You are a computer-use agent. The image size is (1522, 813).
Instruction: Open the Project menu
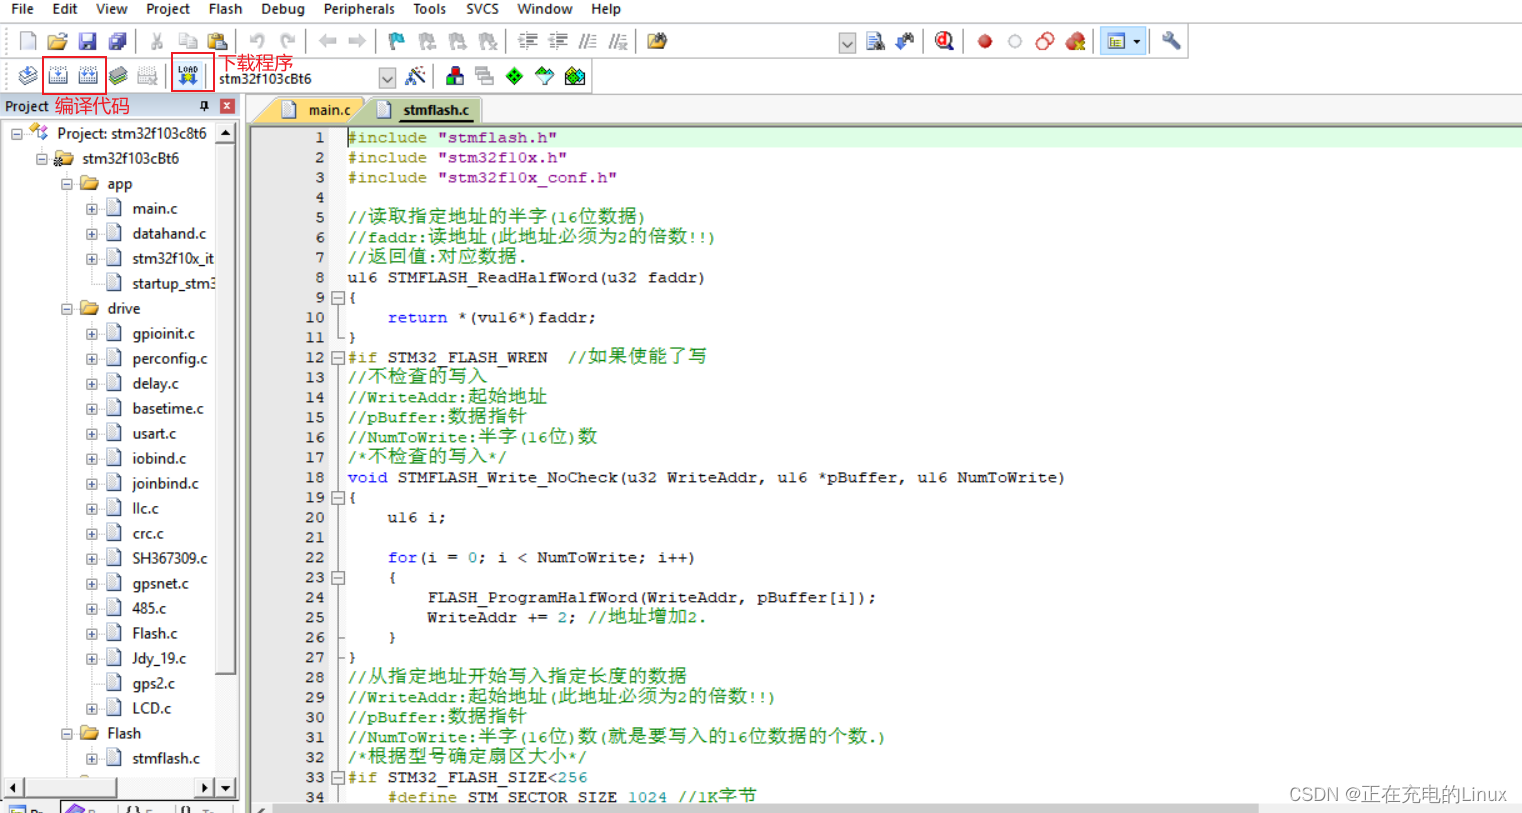coord(167,9)
